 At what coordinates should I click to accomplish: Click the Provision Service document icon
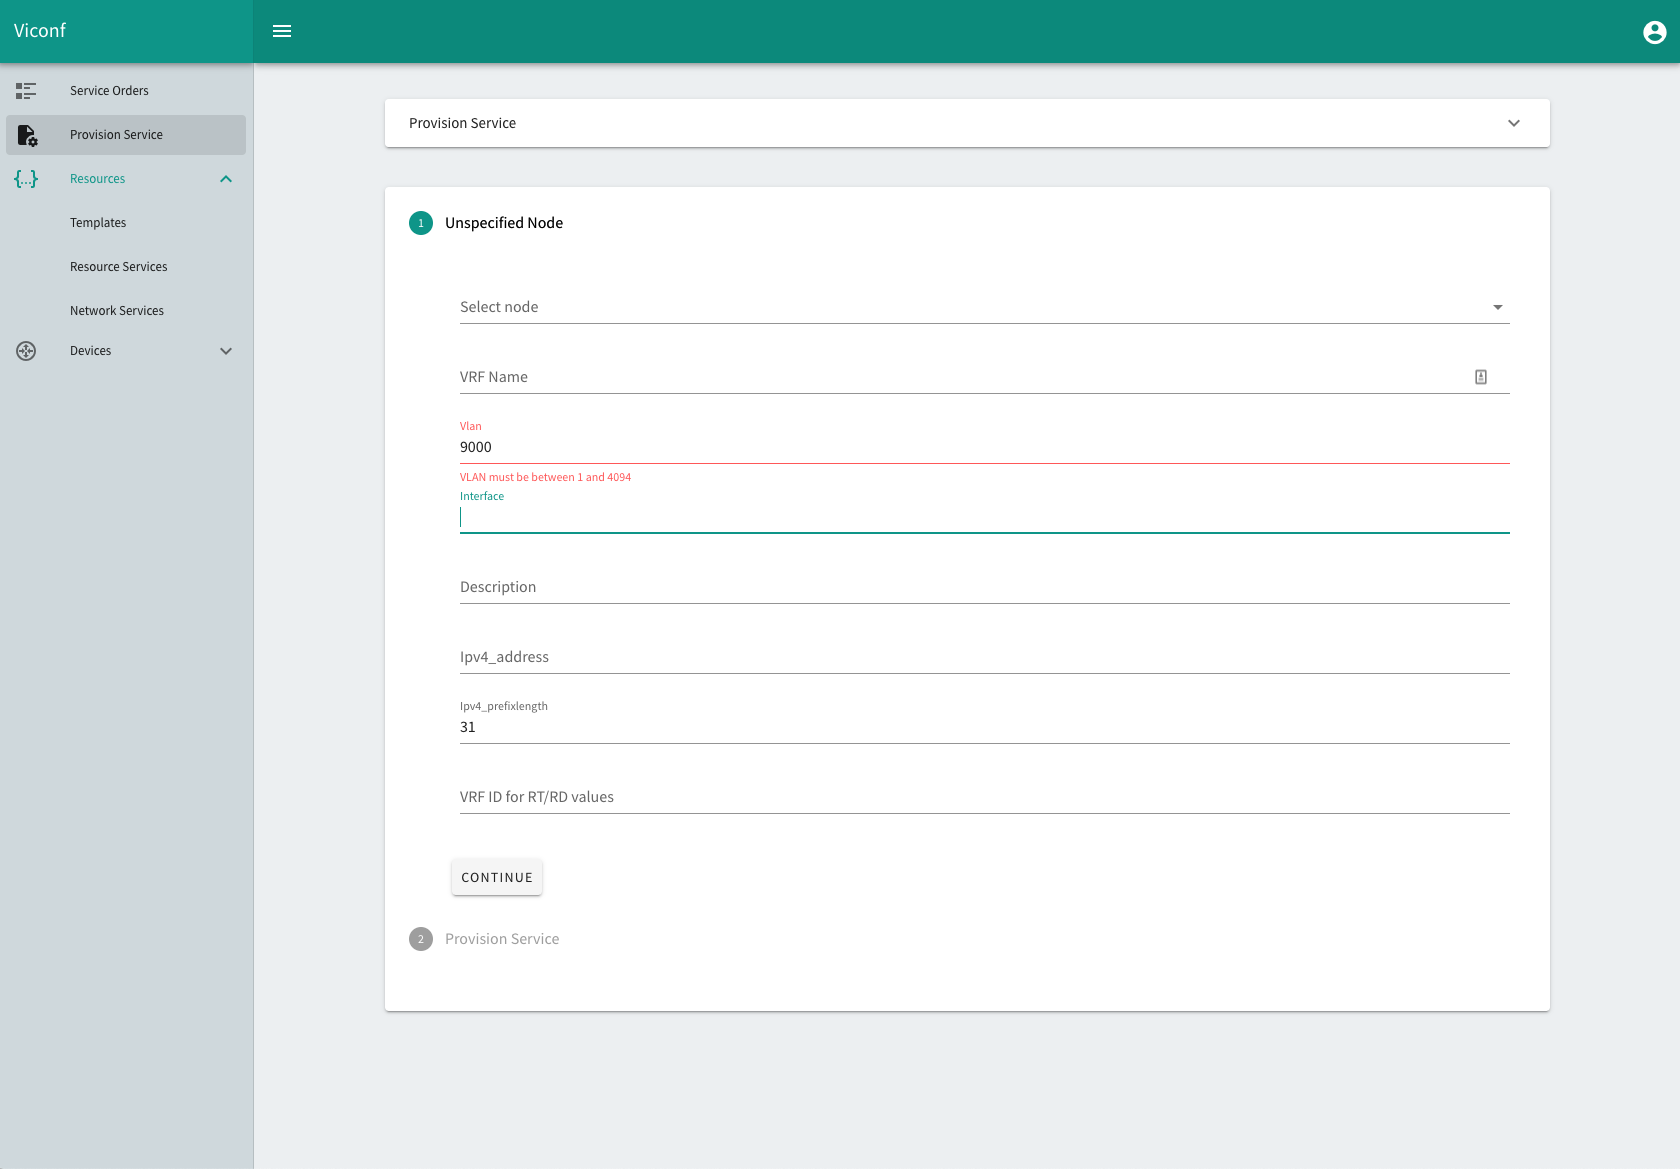(27, 135)
